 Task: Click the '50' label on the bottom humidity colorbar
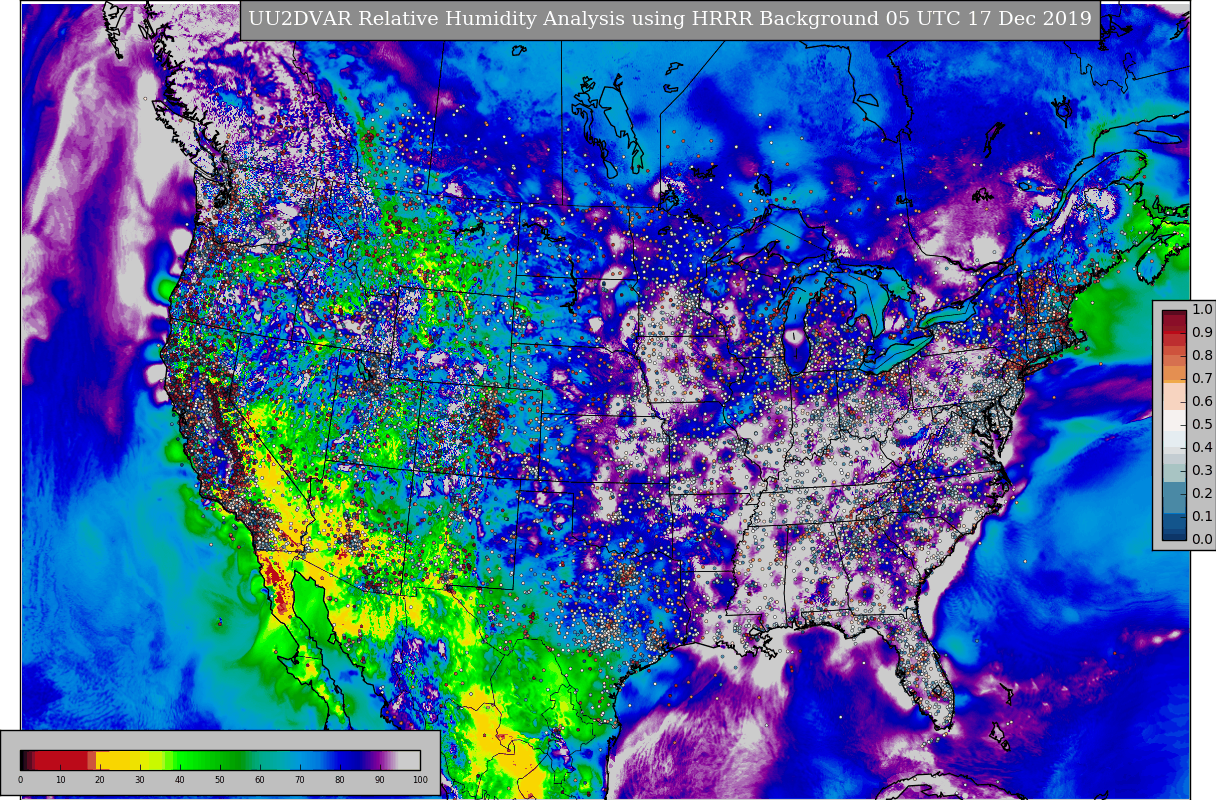tap(220, 780)
